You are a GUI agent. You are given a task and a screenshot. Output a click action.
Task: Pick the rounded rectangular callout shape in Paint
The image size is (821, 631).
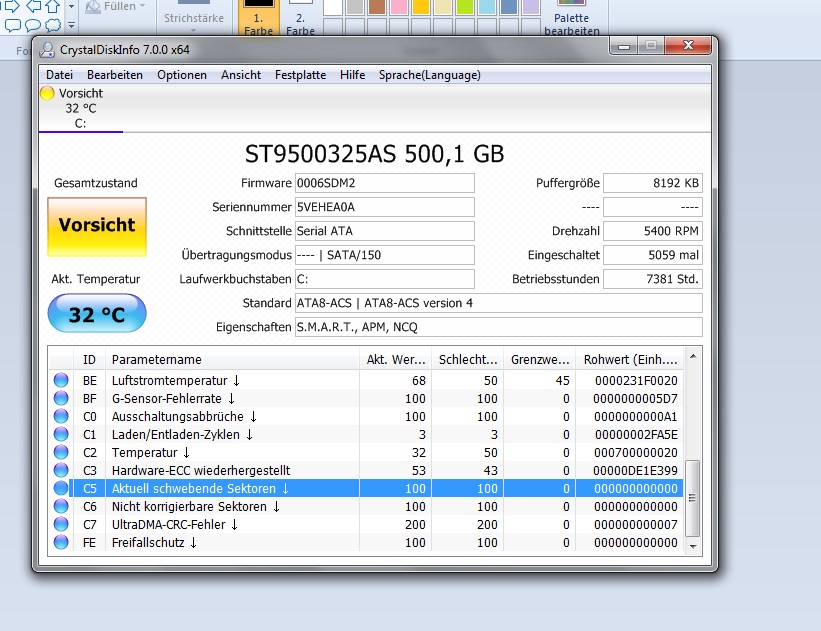point(13,25)
